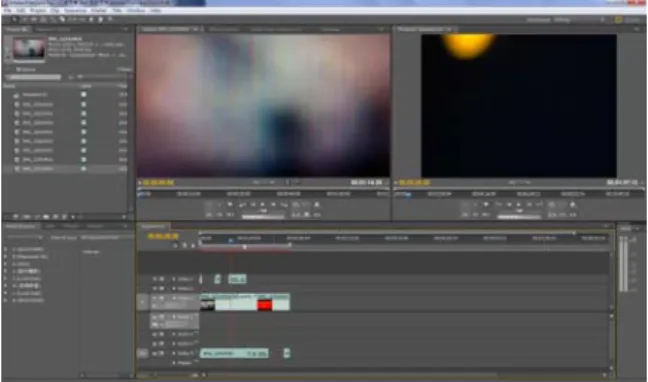The image size is (648, 382).
Task: Select the Selection tool in the toolbar
Action: pos(14,19)
